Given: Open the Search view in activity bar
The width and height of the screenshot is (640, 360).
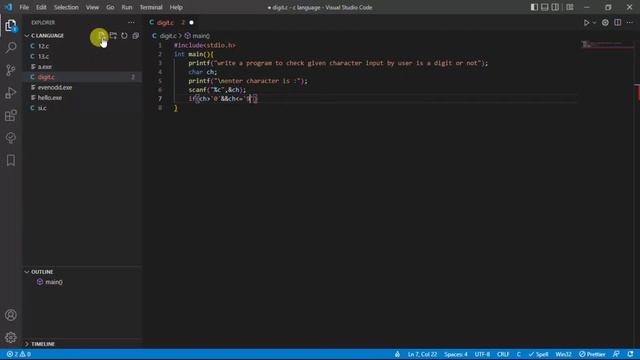Looking at the screenshot, I should [x=11, y=47].
